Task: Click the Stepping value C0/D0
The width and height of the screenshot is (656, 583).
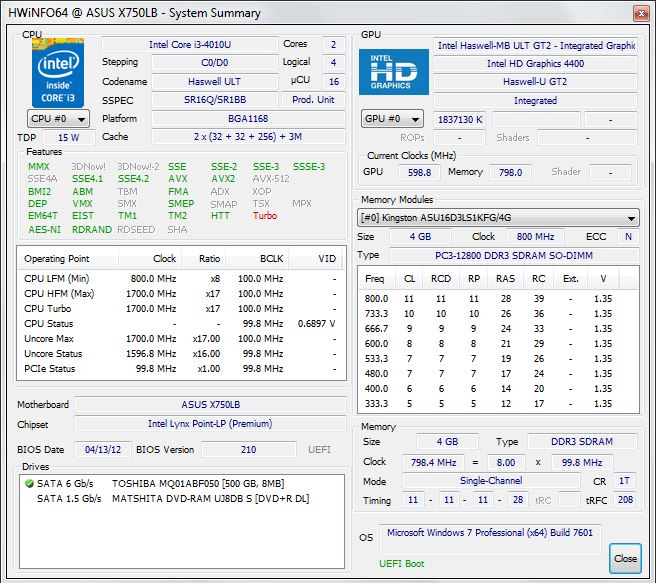Action: click(215, 63)
